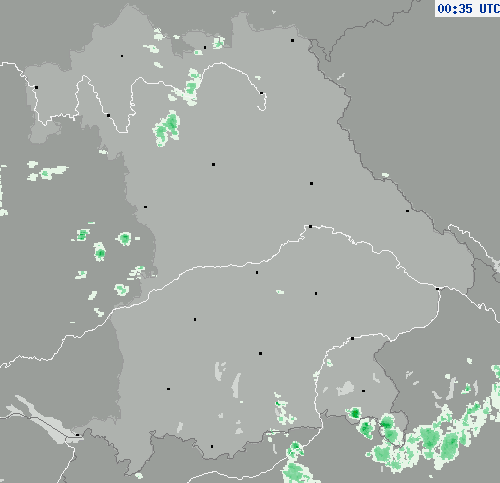Select the rain echo covering the Main river loop

click(x=187, y=87)
